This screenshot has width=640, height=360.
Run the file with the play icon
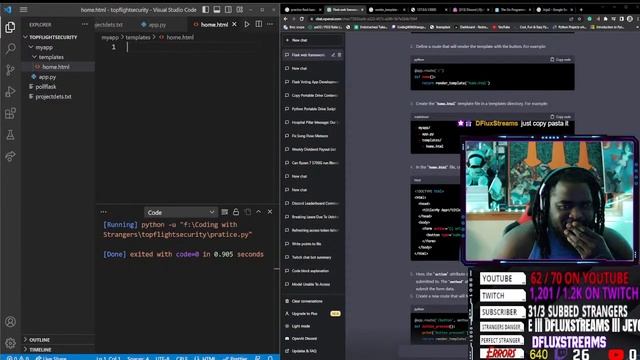[x=247, y=24]
